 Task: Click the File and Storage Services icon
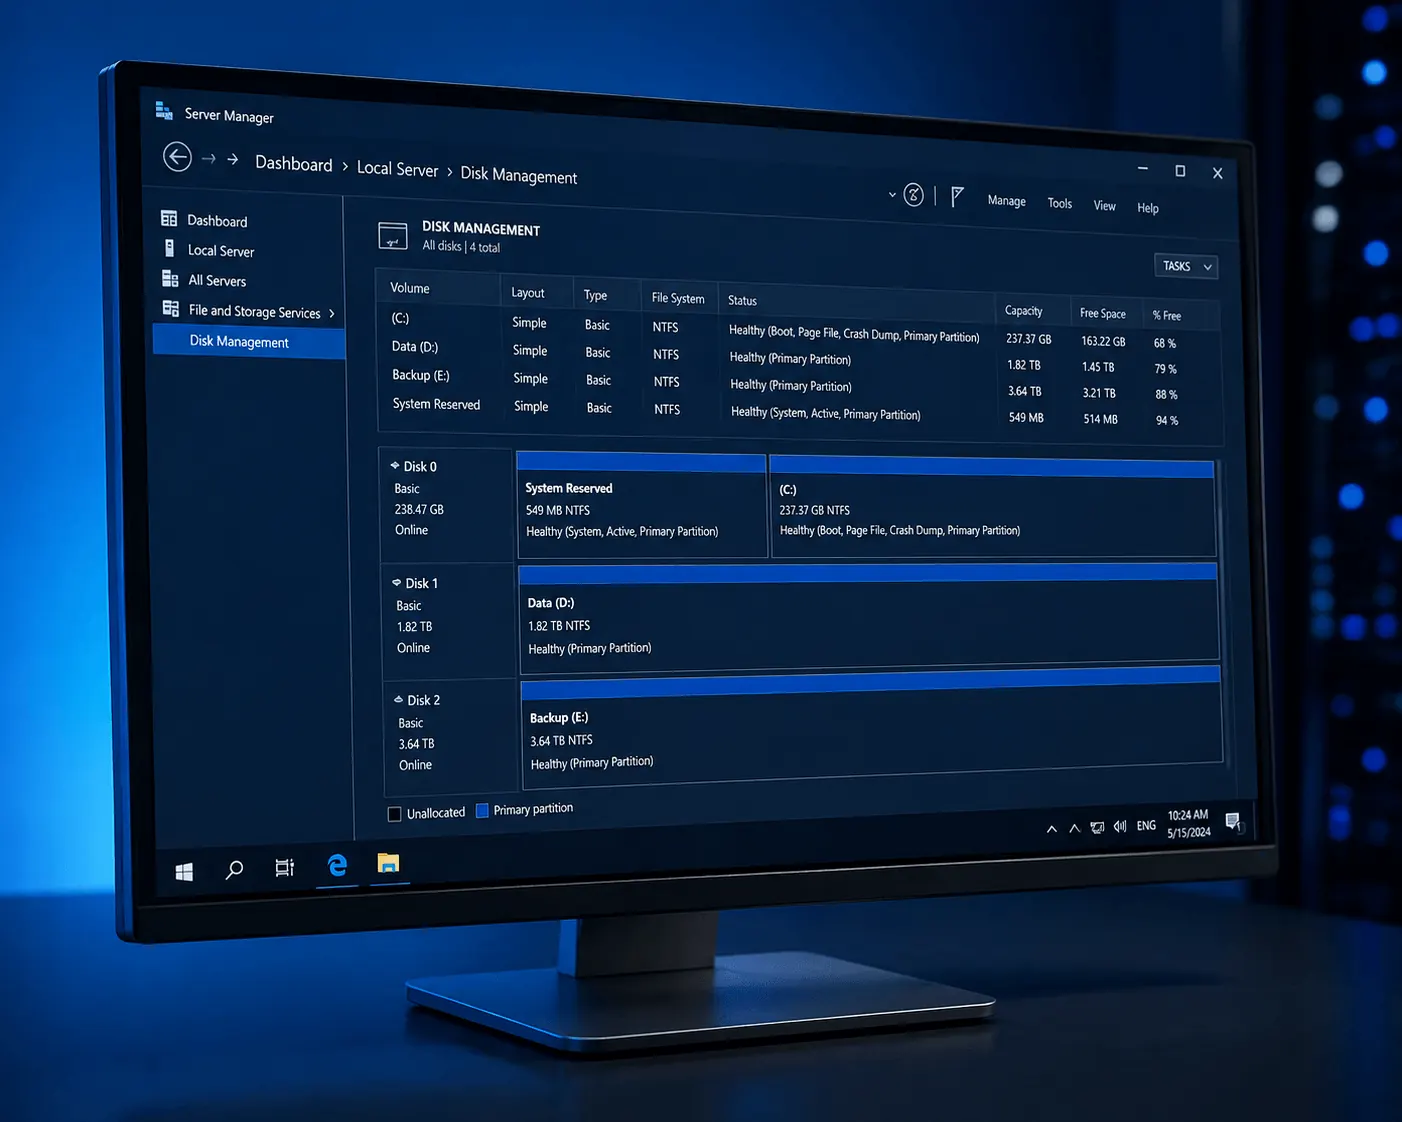[x=171, y=308]
